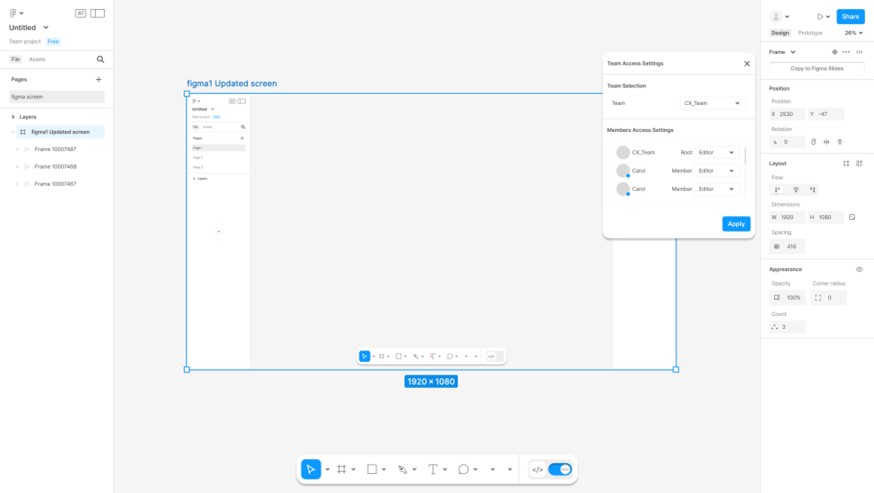Switch to the Prototype tab
The height and width of the screenshot is (493, 874).
pyautogui.click(x=810, y=33)
